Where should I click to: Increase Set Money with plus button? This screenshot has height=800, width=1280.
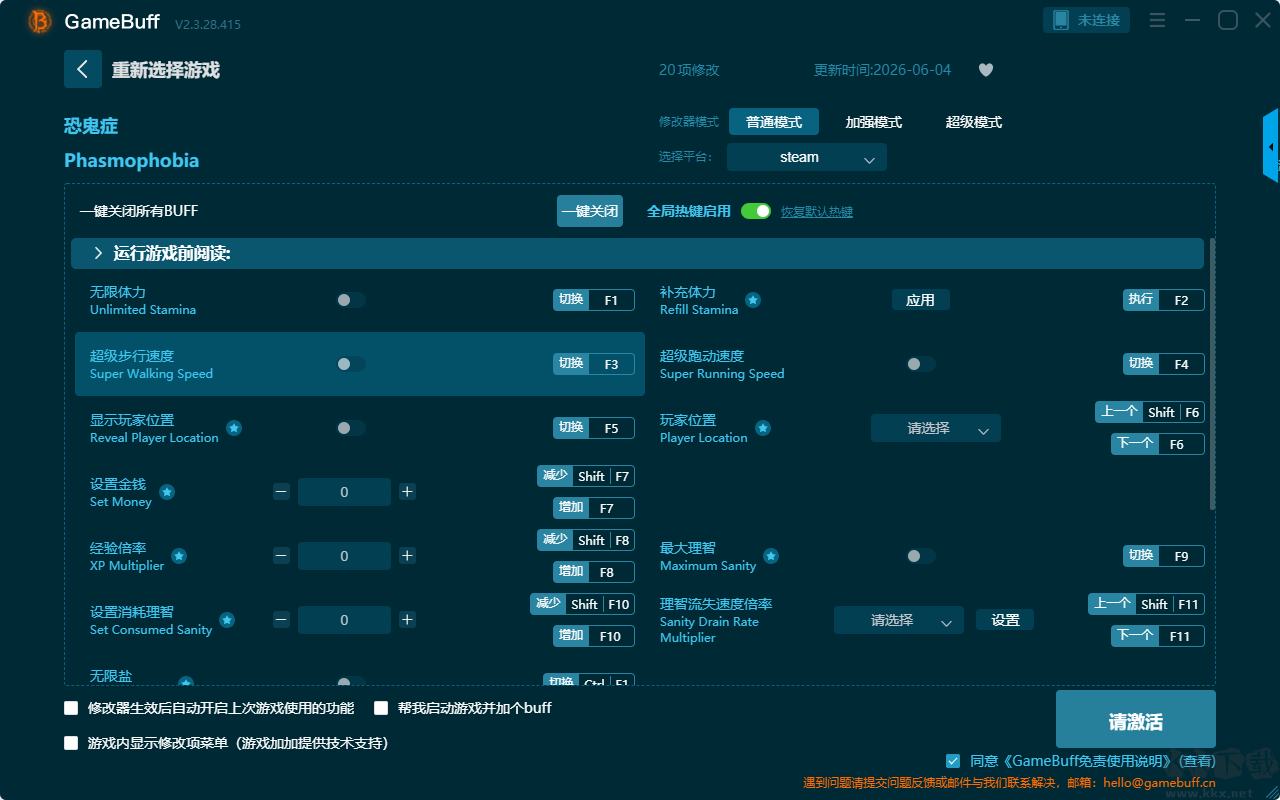(407, 492)
